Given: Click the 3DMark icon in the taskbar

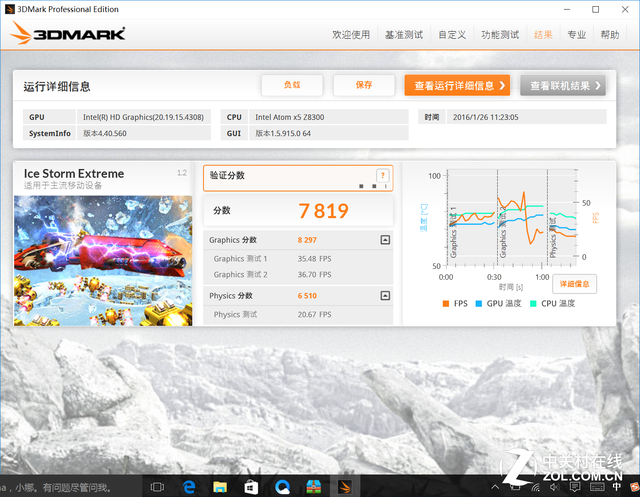Looking at the screenshot, I should [x=345, y=487].
